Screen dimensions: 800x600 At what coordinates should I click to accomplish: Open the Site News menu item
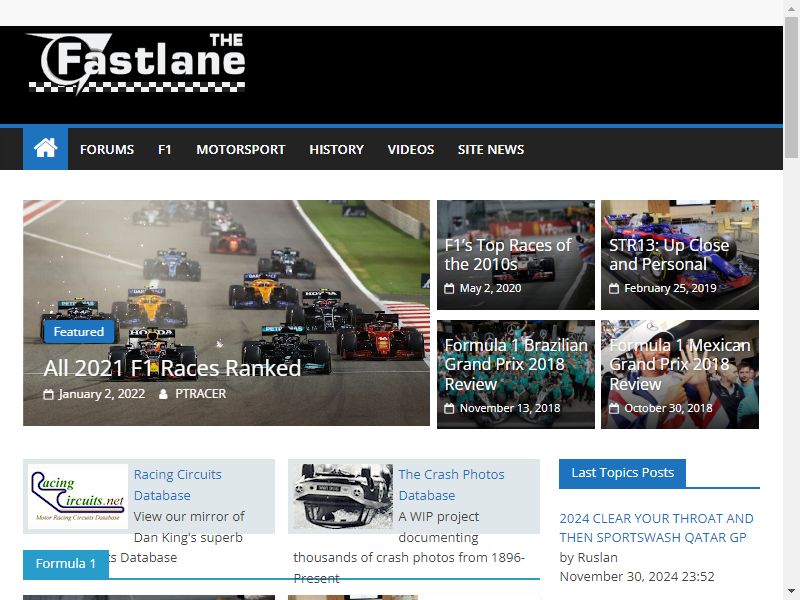[491, 149]
